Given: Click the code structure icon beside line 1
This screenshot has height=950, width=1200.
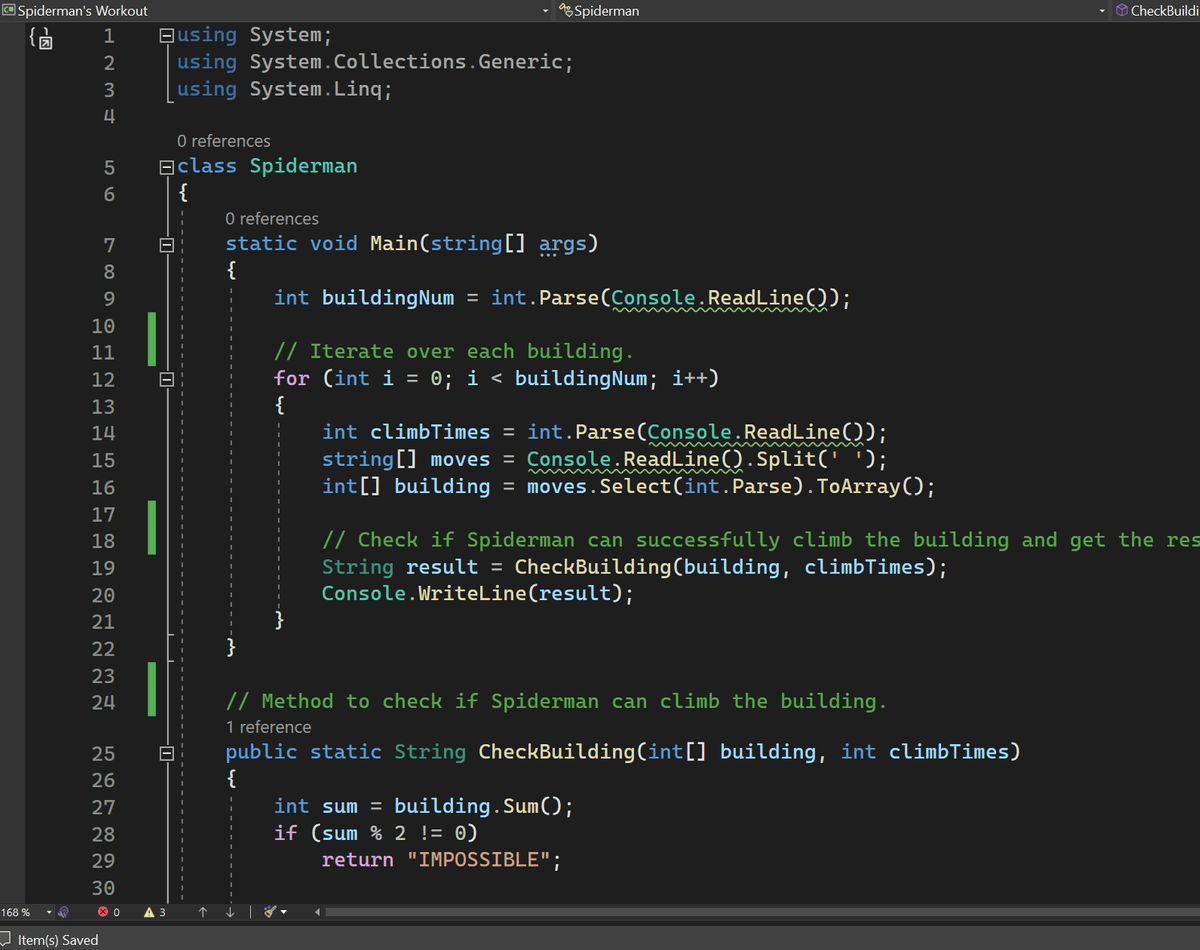Looking at the screenshot, I should [x=41, y=39].
